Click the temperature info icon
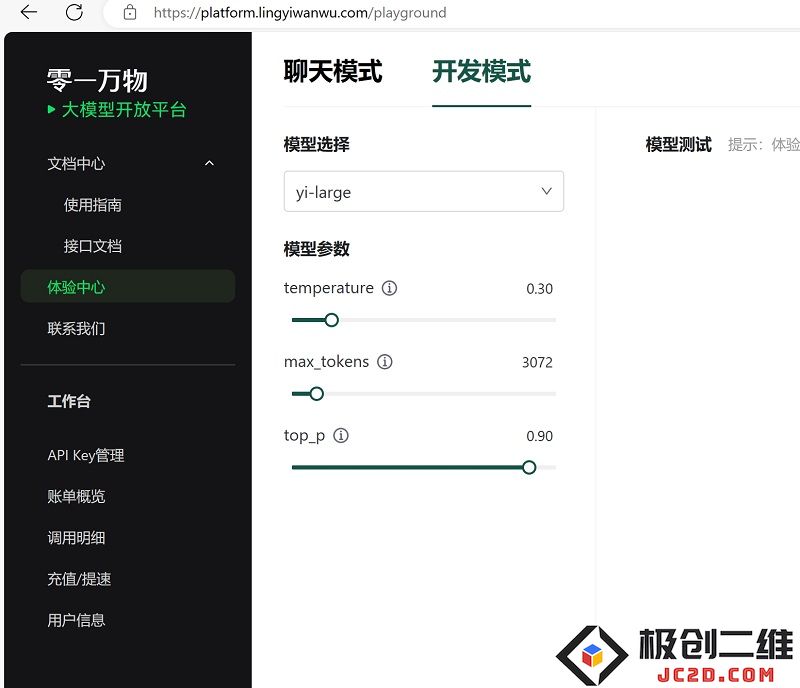Image resolution: width=800 pixels, height=688 pixels. [x=389, y=288]
